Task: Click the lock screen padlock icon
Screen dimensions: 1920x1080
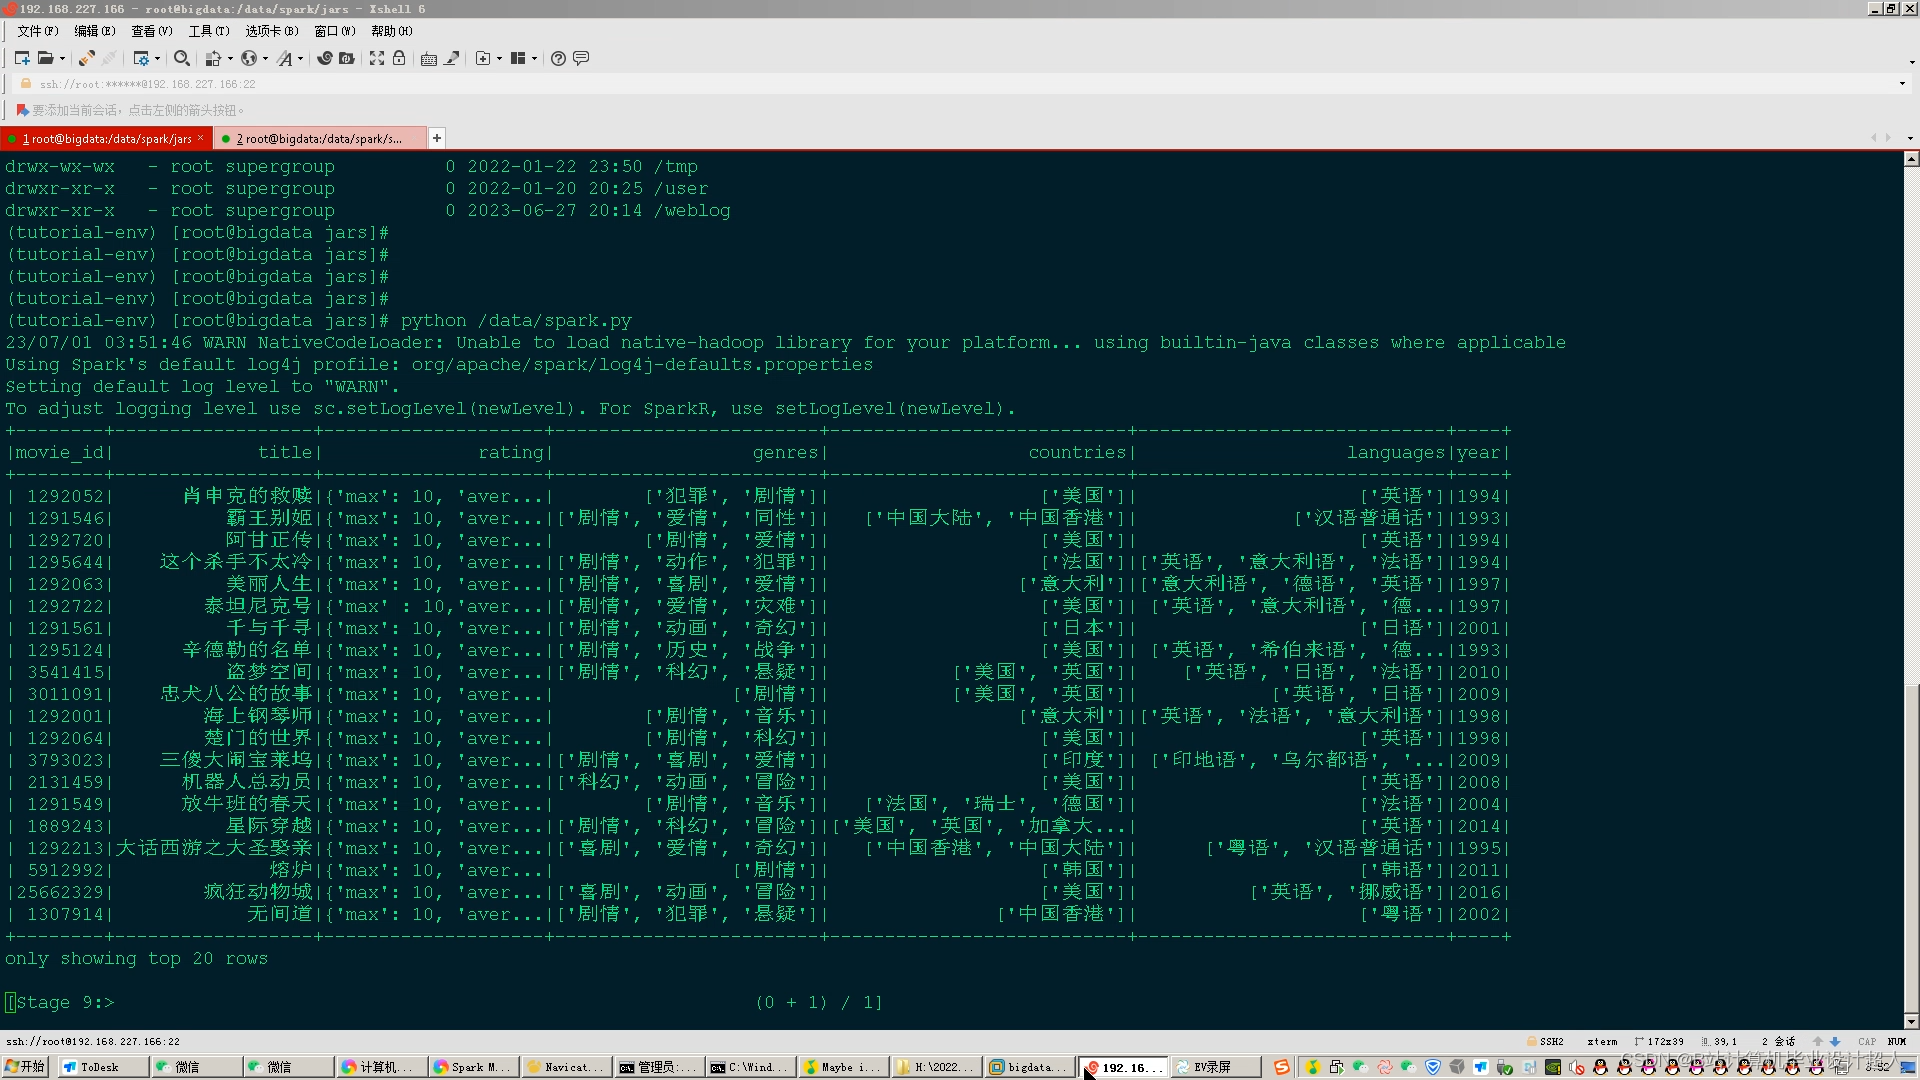Action: pos(399,58)
